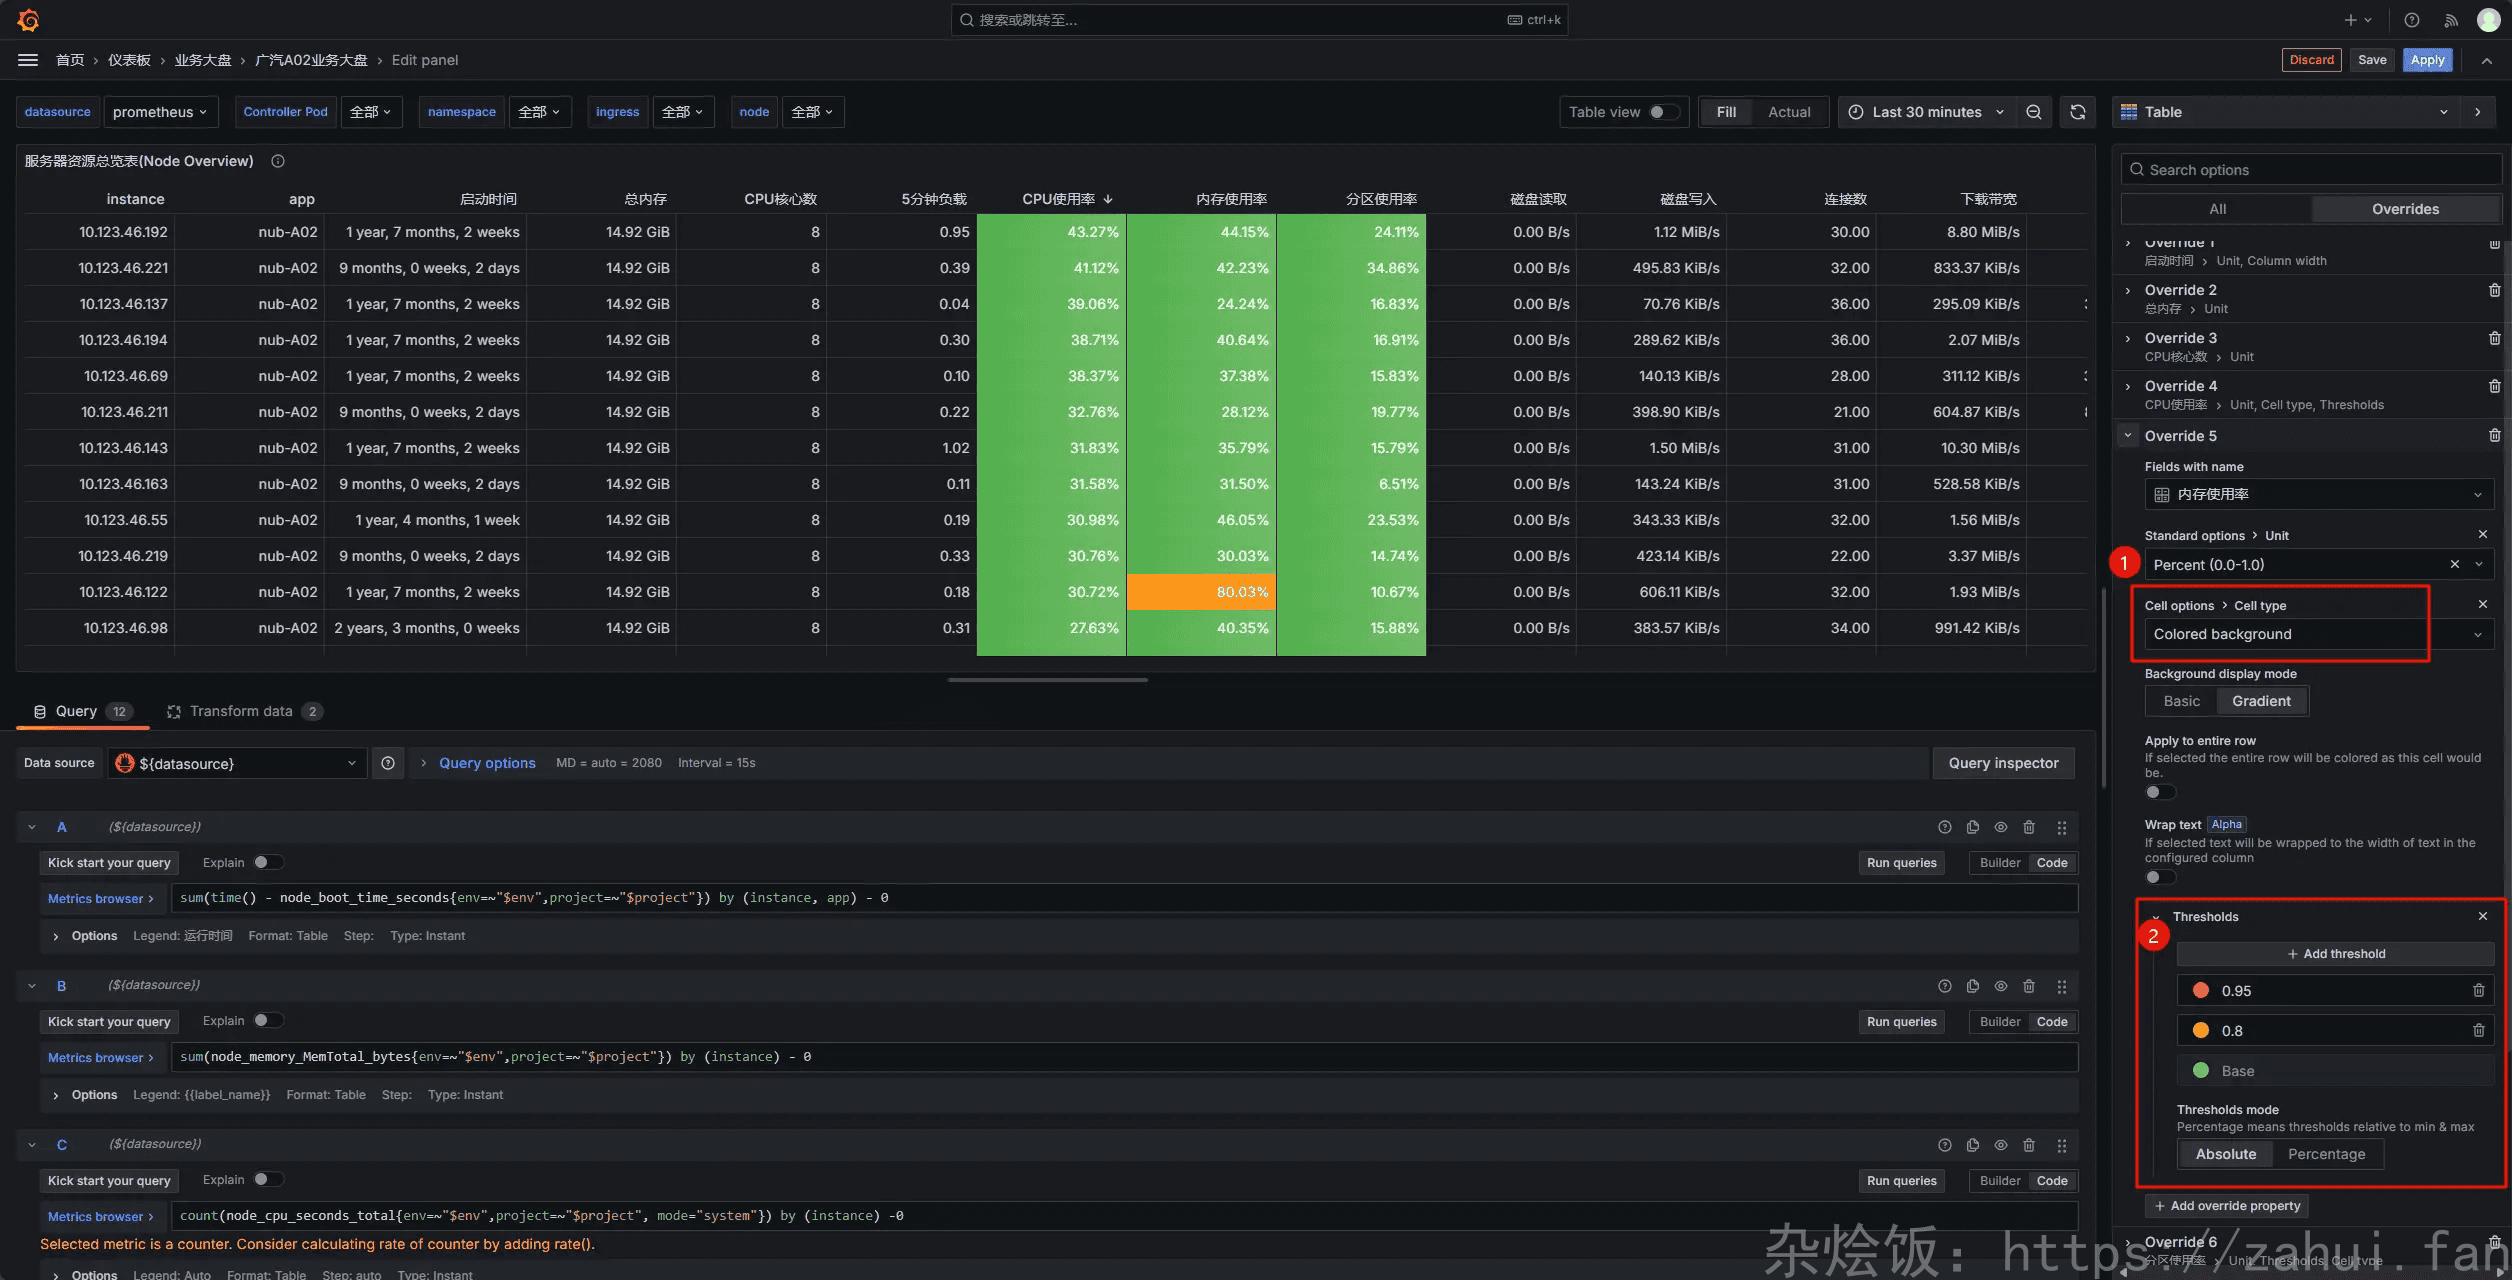The height and width of the screenshot is (1280, 2512).
Task: Click the Grafana logo icon
Action: (x=28, y=20)
